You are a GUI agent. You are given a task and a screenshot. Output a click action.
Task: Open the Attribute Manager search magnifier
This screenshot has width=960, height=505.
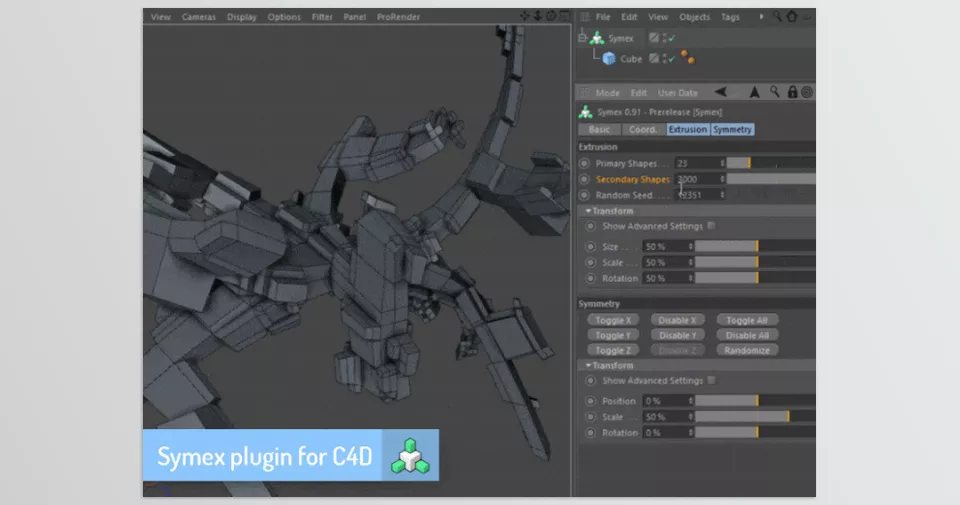click(775, 92)
